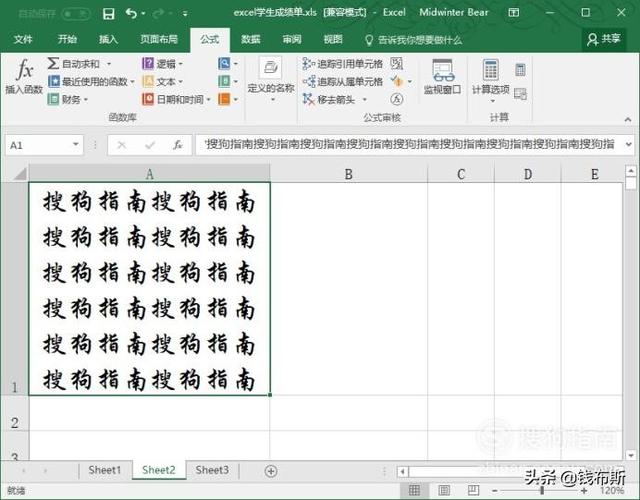Open Customize Quick Access Toolbar dropdown

(185, 14)
